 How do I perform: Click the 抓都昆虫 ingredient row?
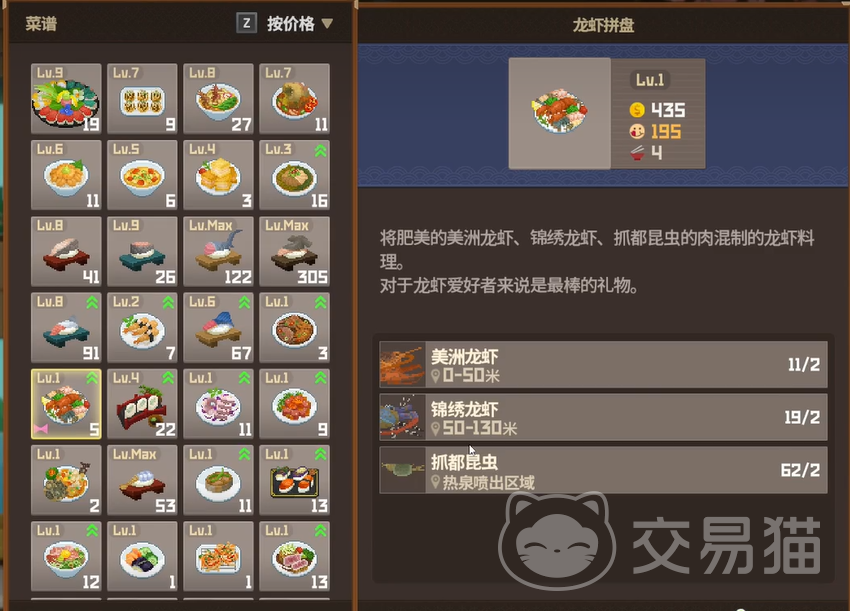(x=603, y=469)
